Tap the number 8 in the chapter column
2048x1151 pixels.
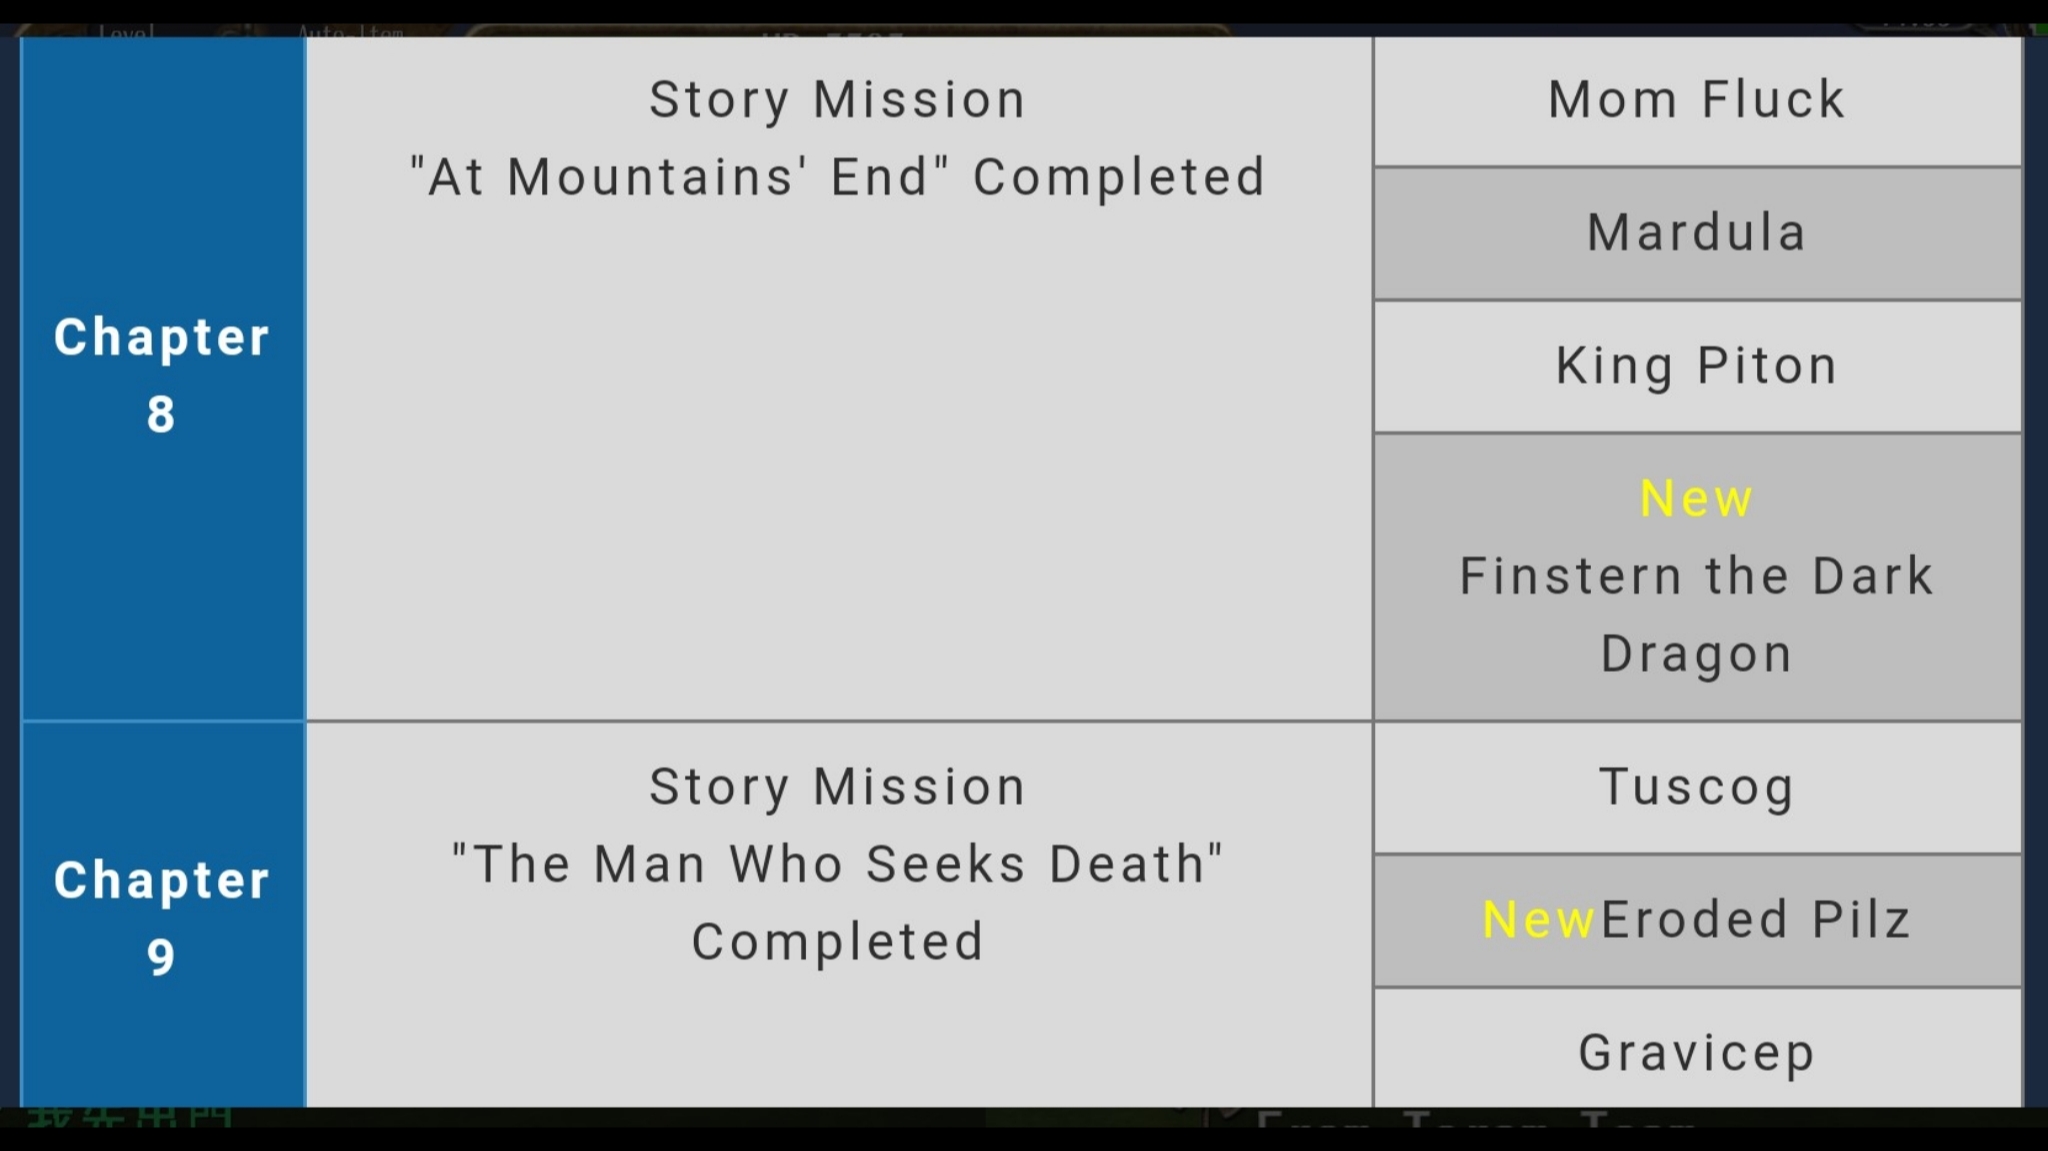161,414
